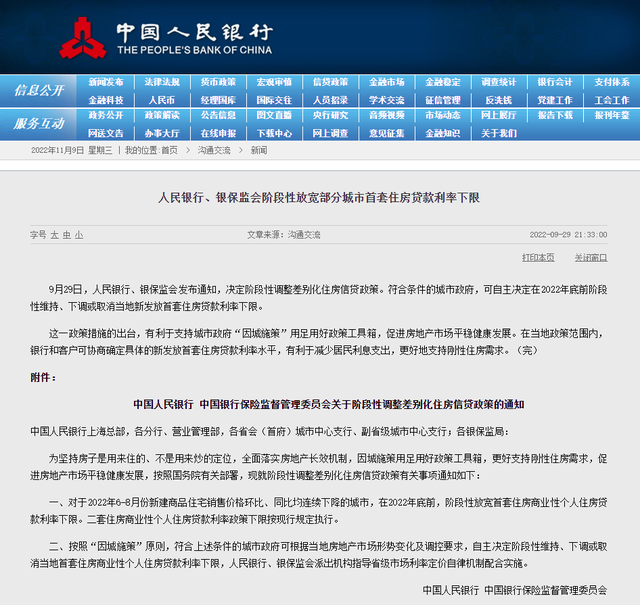Open 金融知识 navigation item
The width and height of the screenshot is (640, 605).
click(443, 133)
